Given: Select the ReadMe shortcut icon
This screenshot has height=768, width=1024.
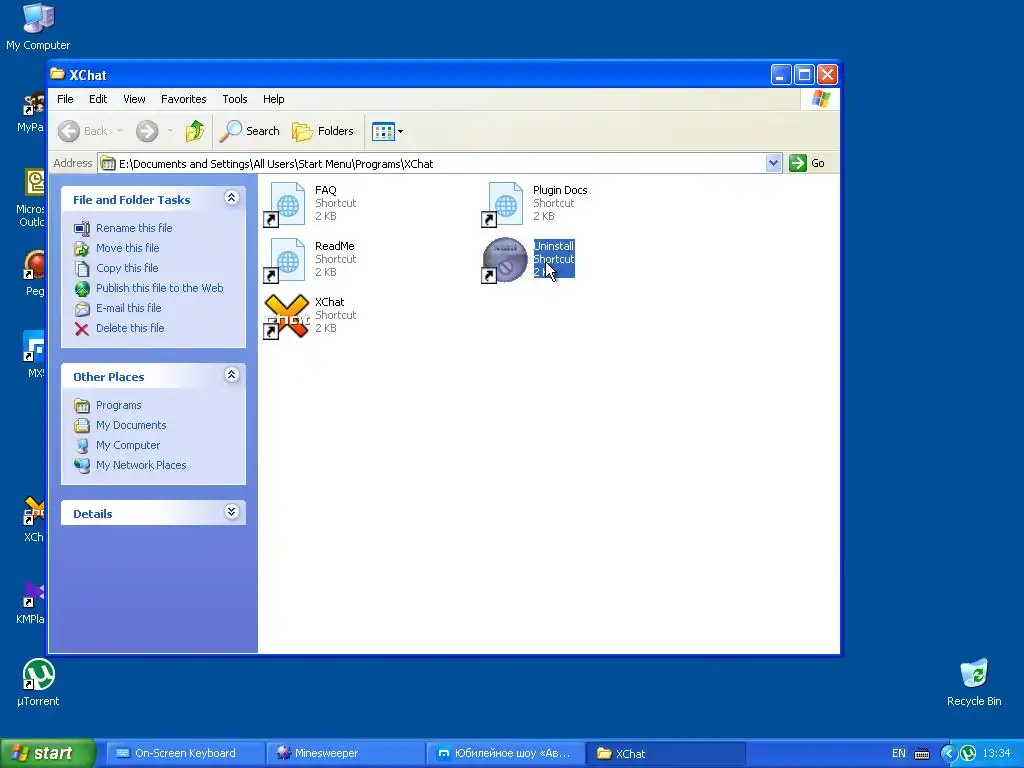Looking at the screenshot, I should click(x=285, y=261).
